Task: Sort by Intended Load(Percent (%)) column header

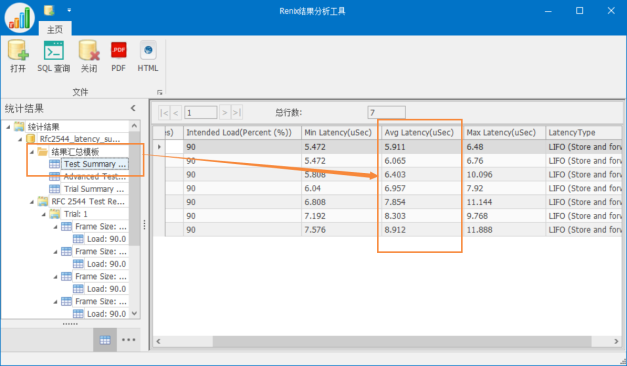Action: click(242, 132)
